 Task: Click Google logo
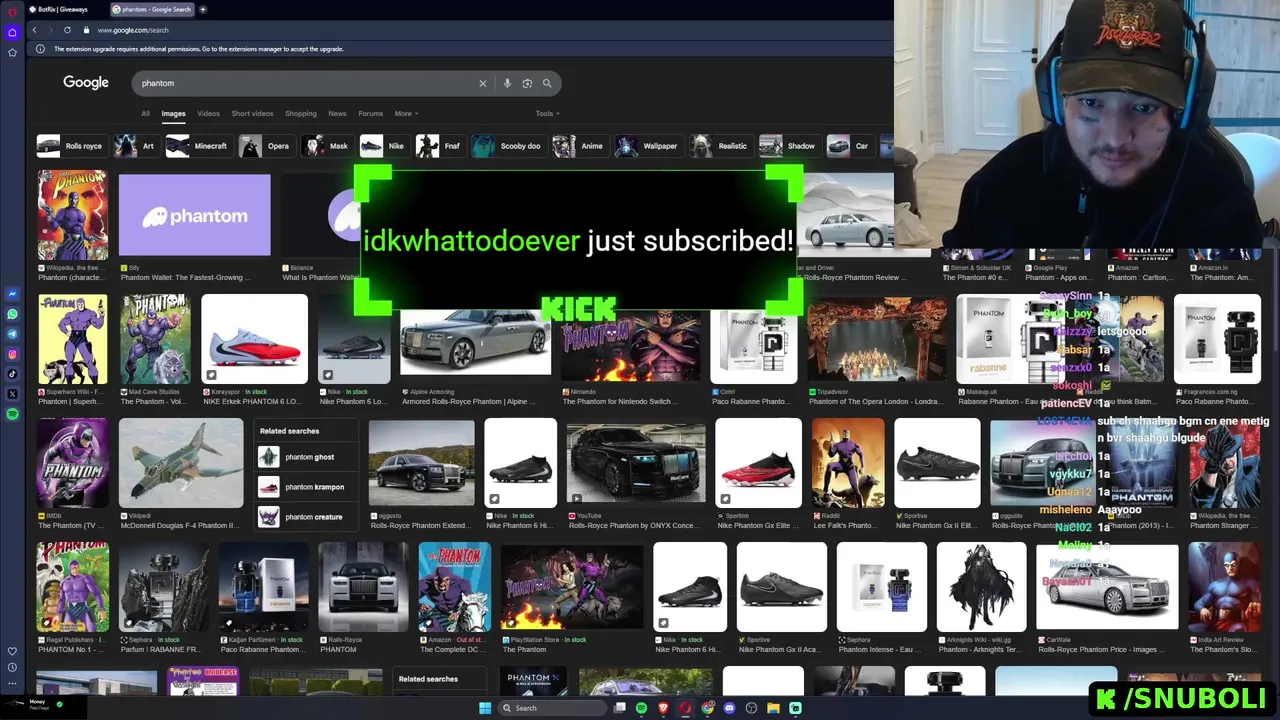(86, 82)
